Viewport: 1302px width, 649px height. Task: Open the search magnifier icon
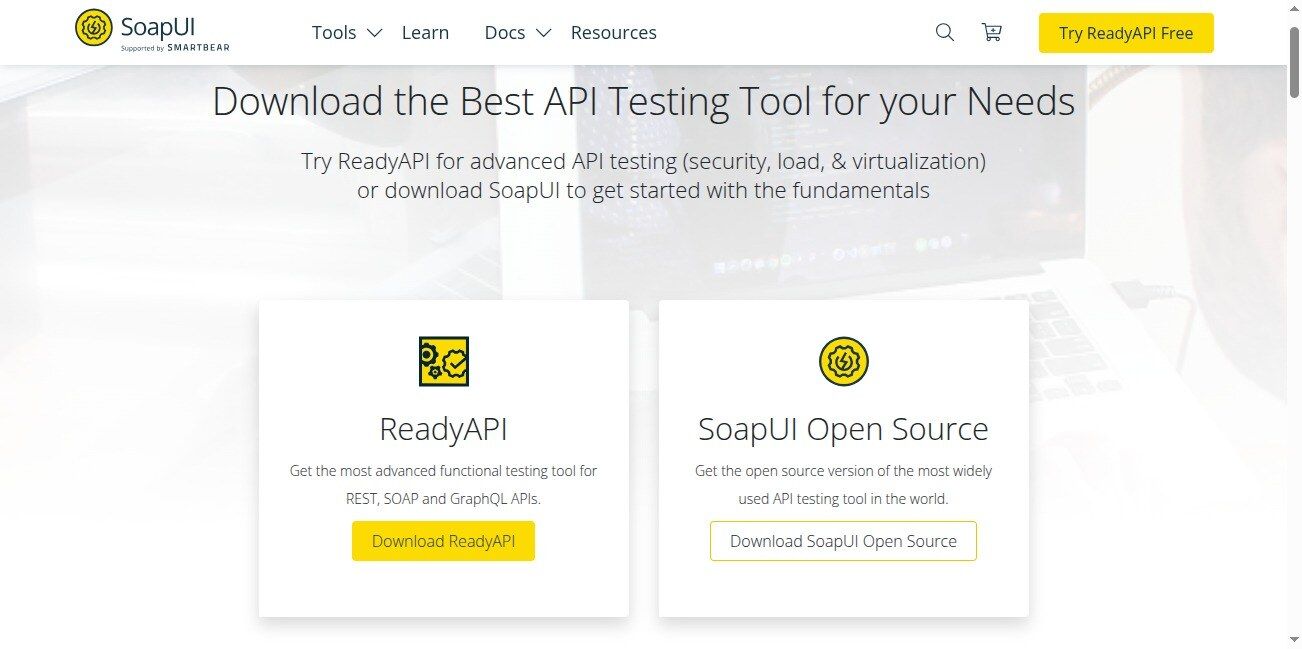944,32
